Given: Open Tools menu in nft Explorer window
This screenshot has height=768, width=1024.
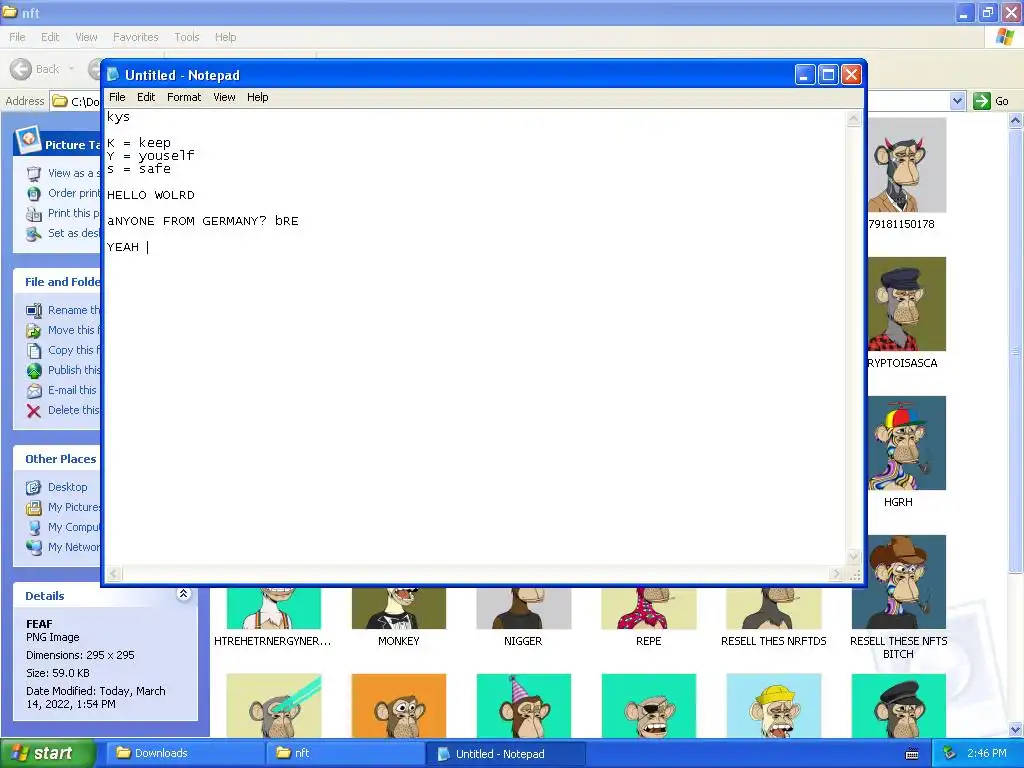Looking at the screenshot, I should click(x=186, y=37).
